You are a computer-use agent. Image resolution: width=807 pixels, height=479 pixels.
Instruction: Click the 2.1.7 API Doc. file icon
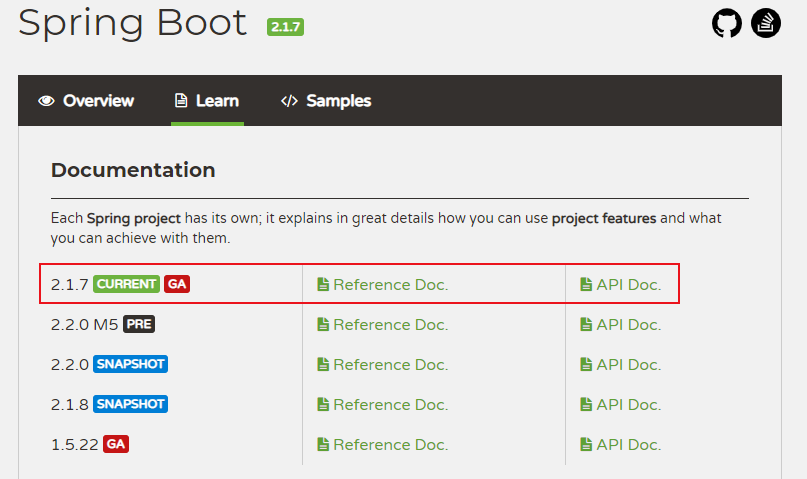586,285
